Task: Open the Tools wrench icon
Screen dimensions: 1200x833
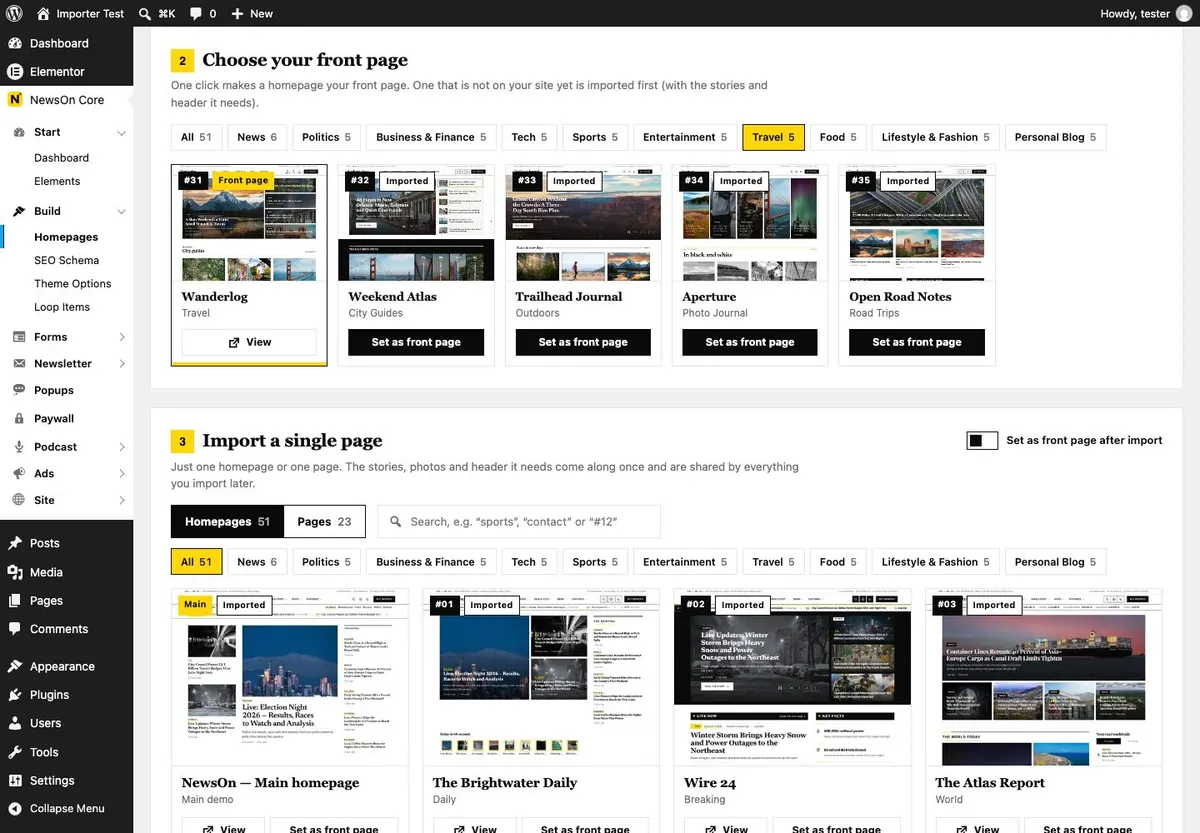Action: click(15, 752)
